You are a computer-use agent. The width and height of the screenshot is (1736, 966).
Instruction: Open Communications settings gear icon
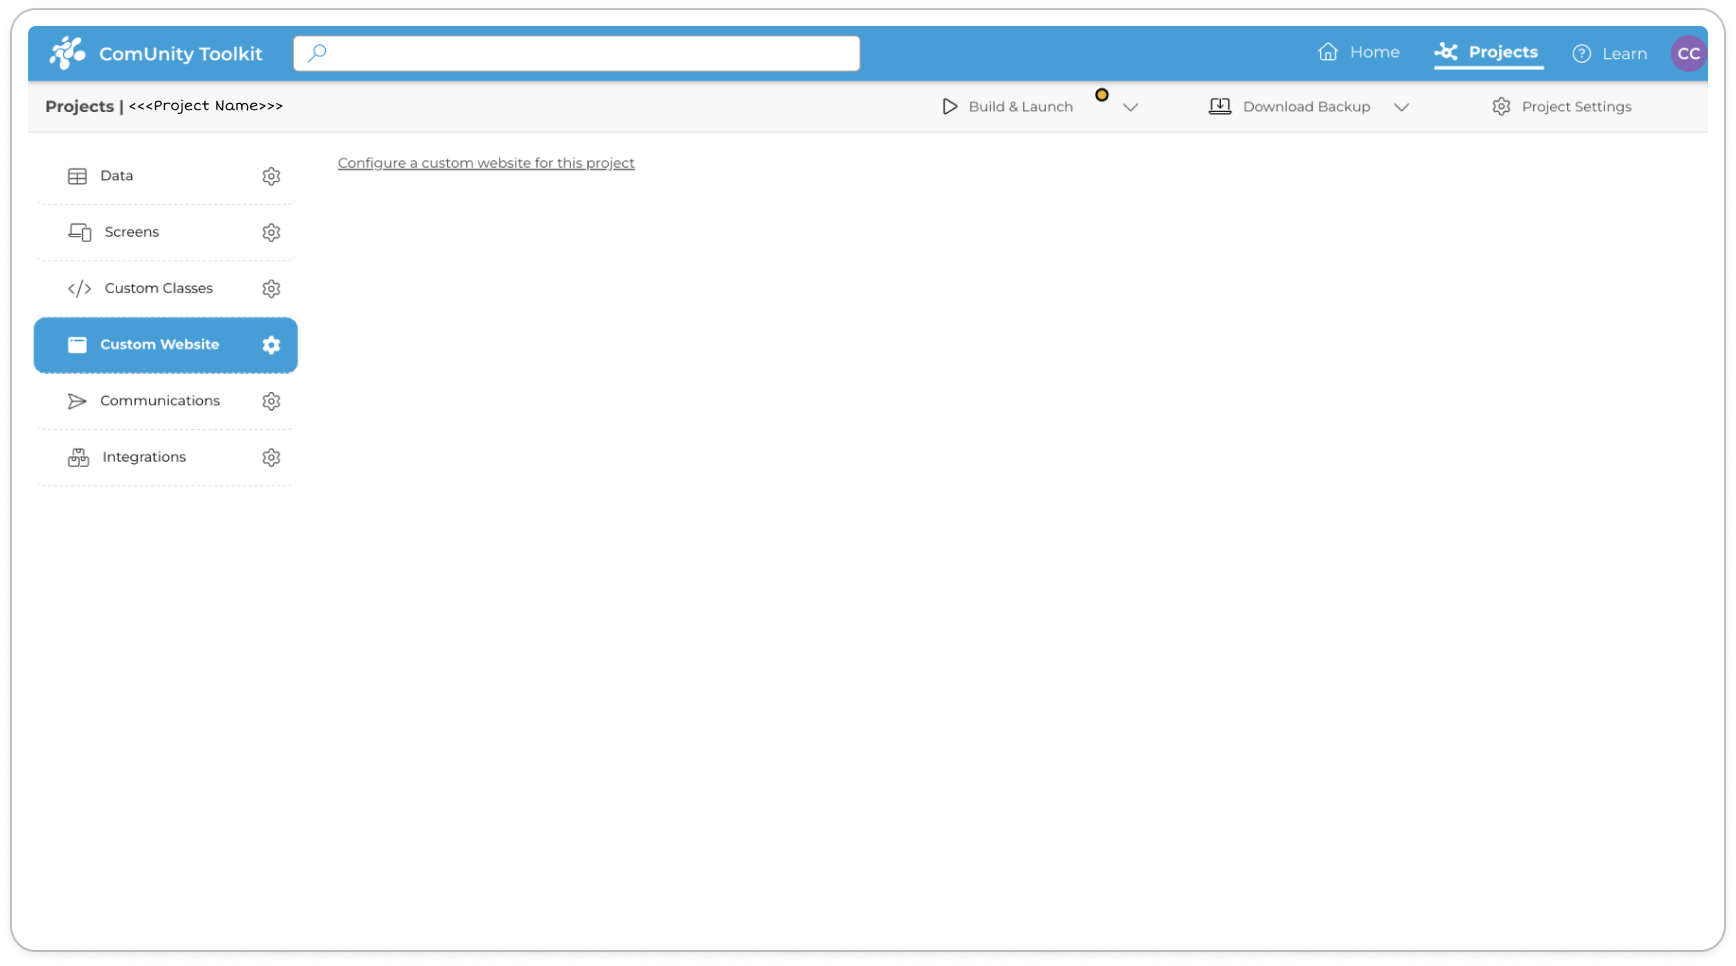(271, 401)
